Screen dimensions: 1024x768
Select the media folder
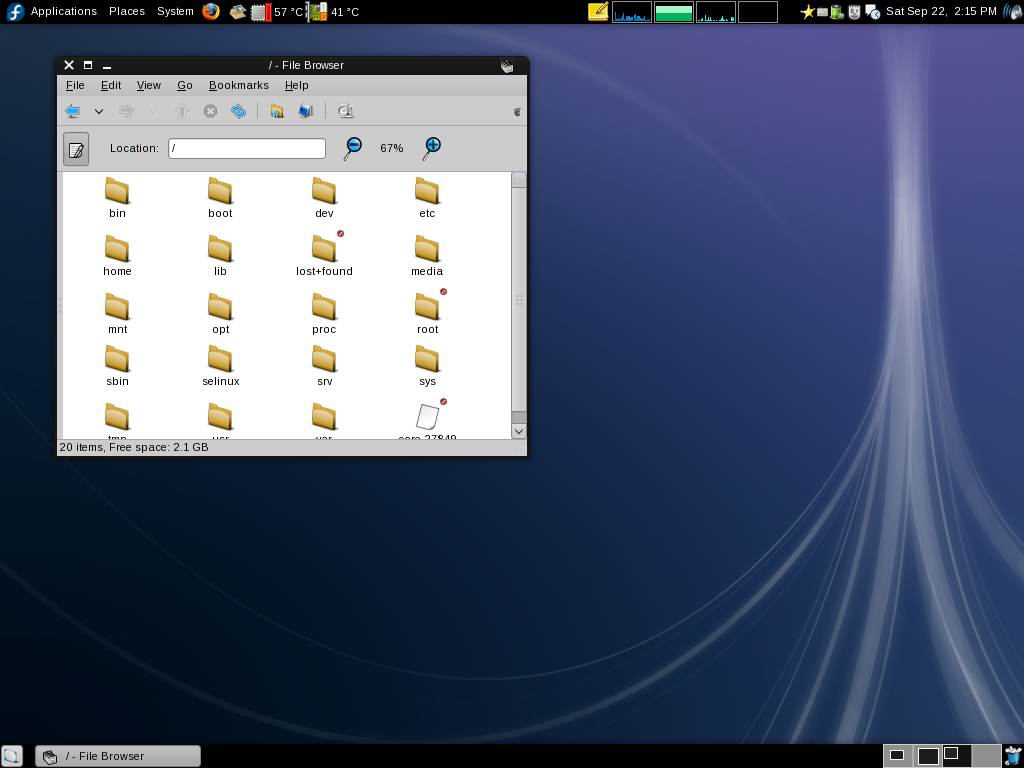(427, 255)
